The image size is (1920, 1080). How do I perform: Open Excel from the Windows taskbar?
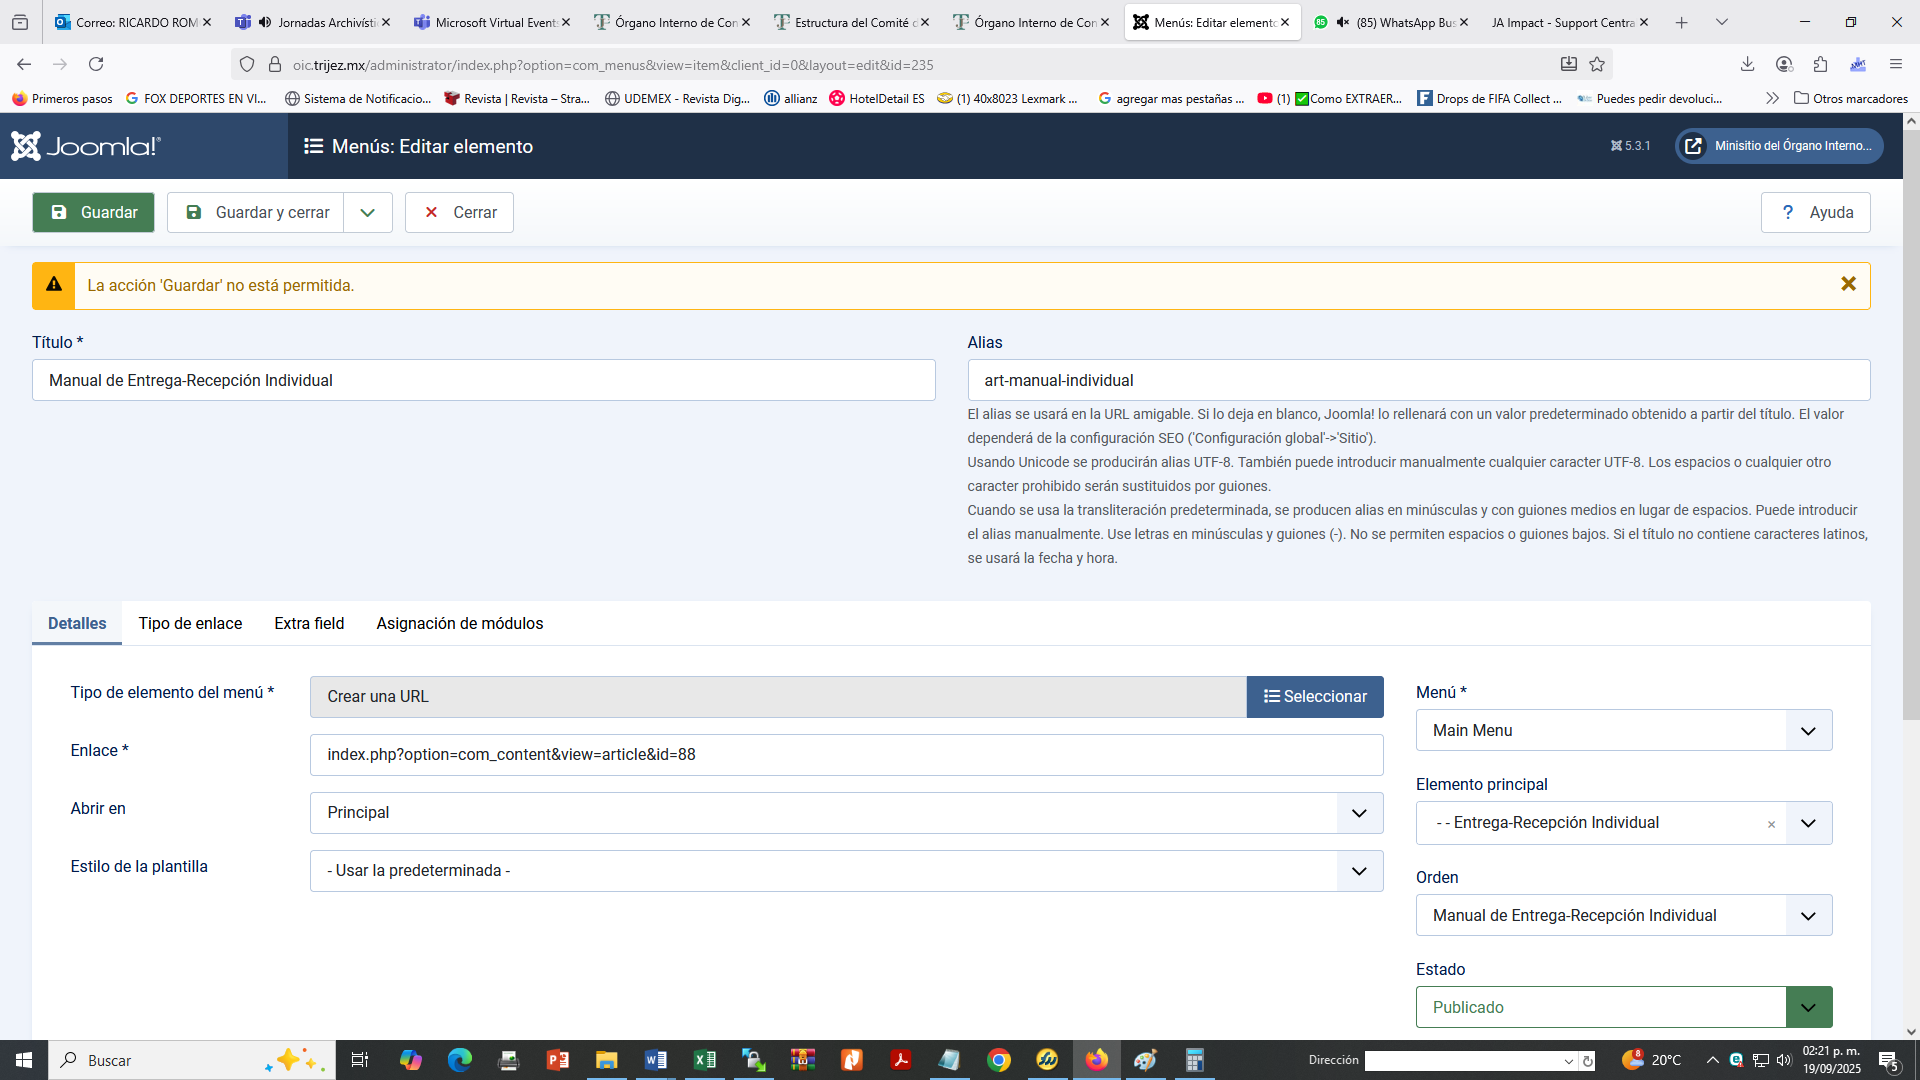(705, 1060)
